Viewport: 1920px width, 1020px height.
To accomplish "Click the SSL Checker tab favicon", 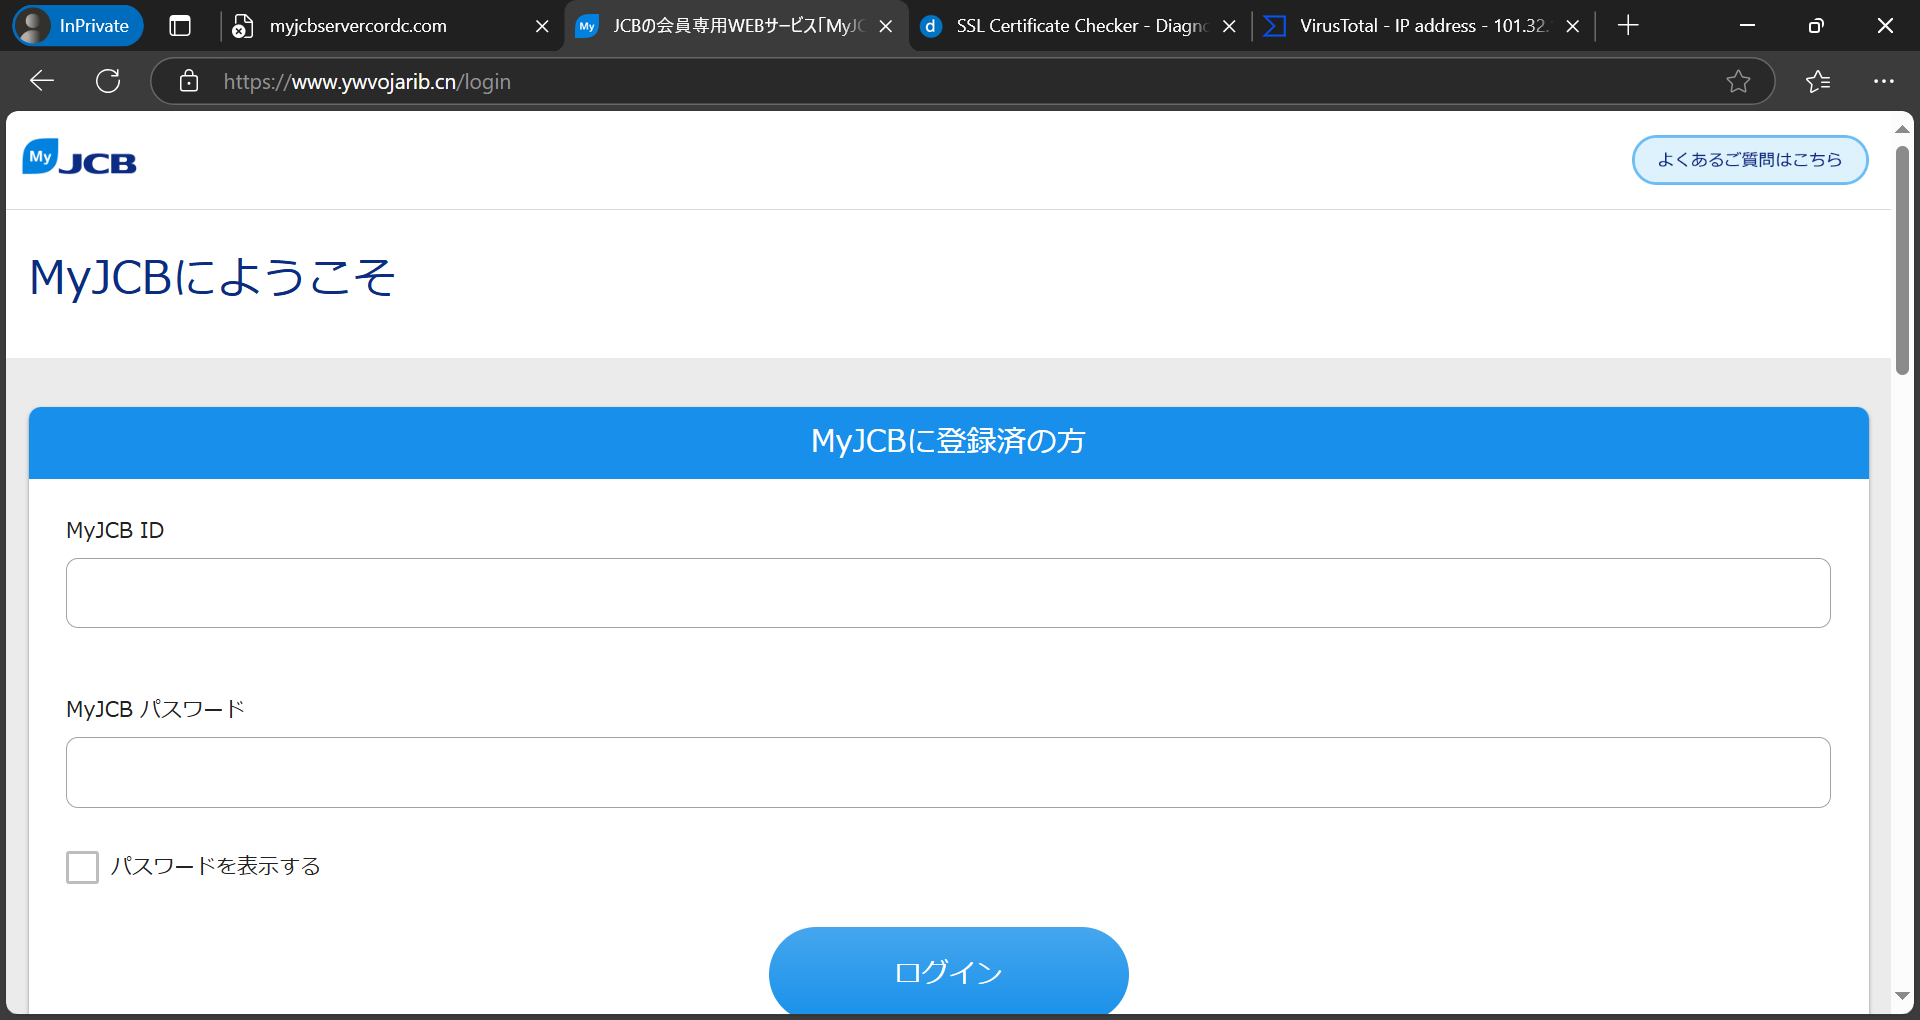I will [931, 26].
